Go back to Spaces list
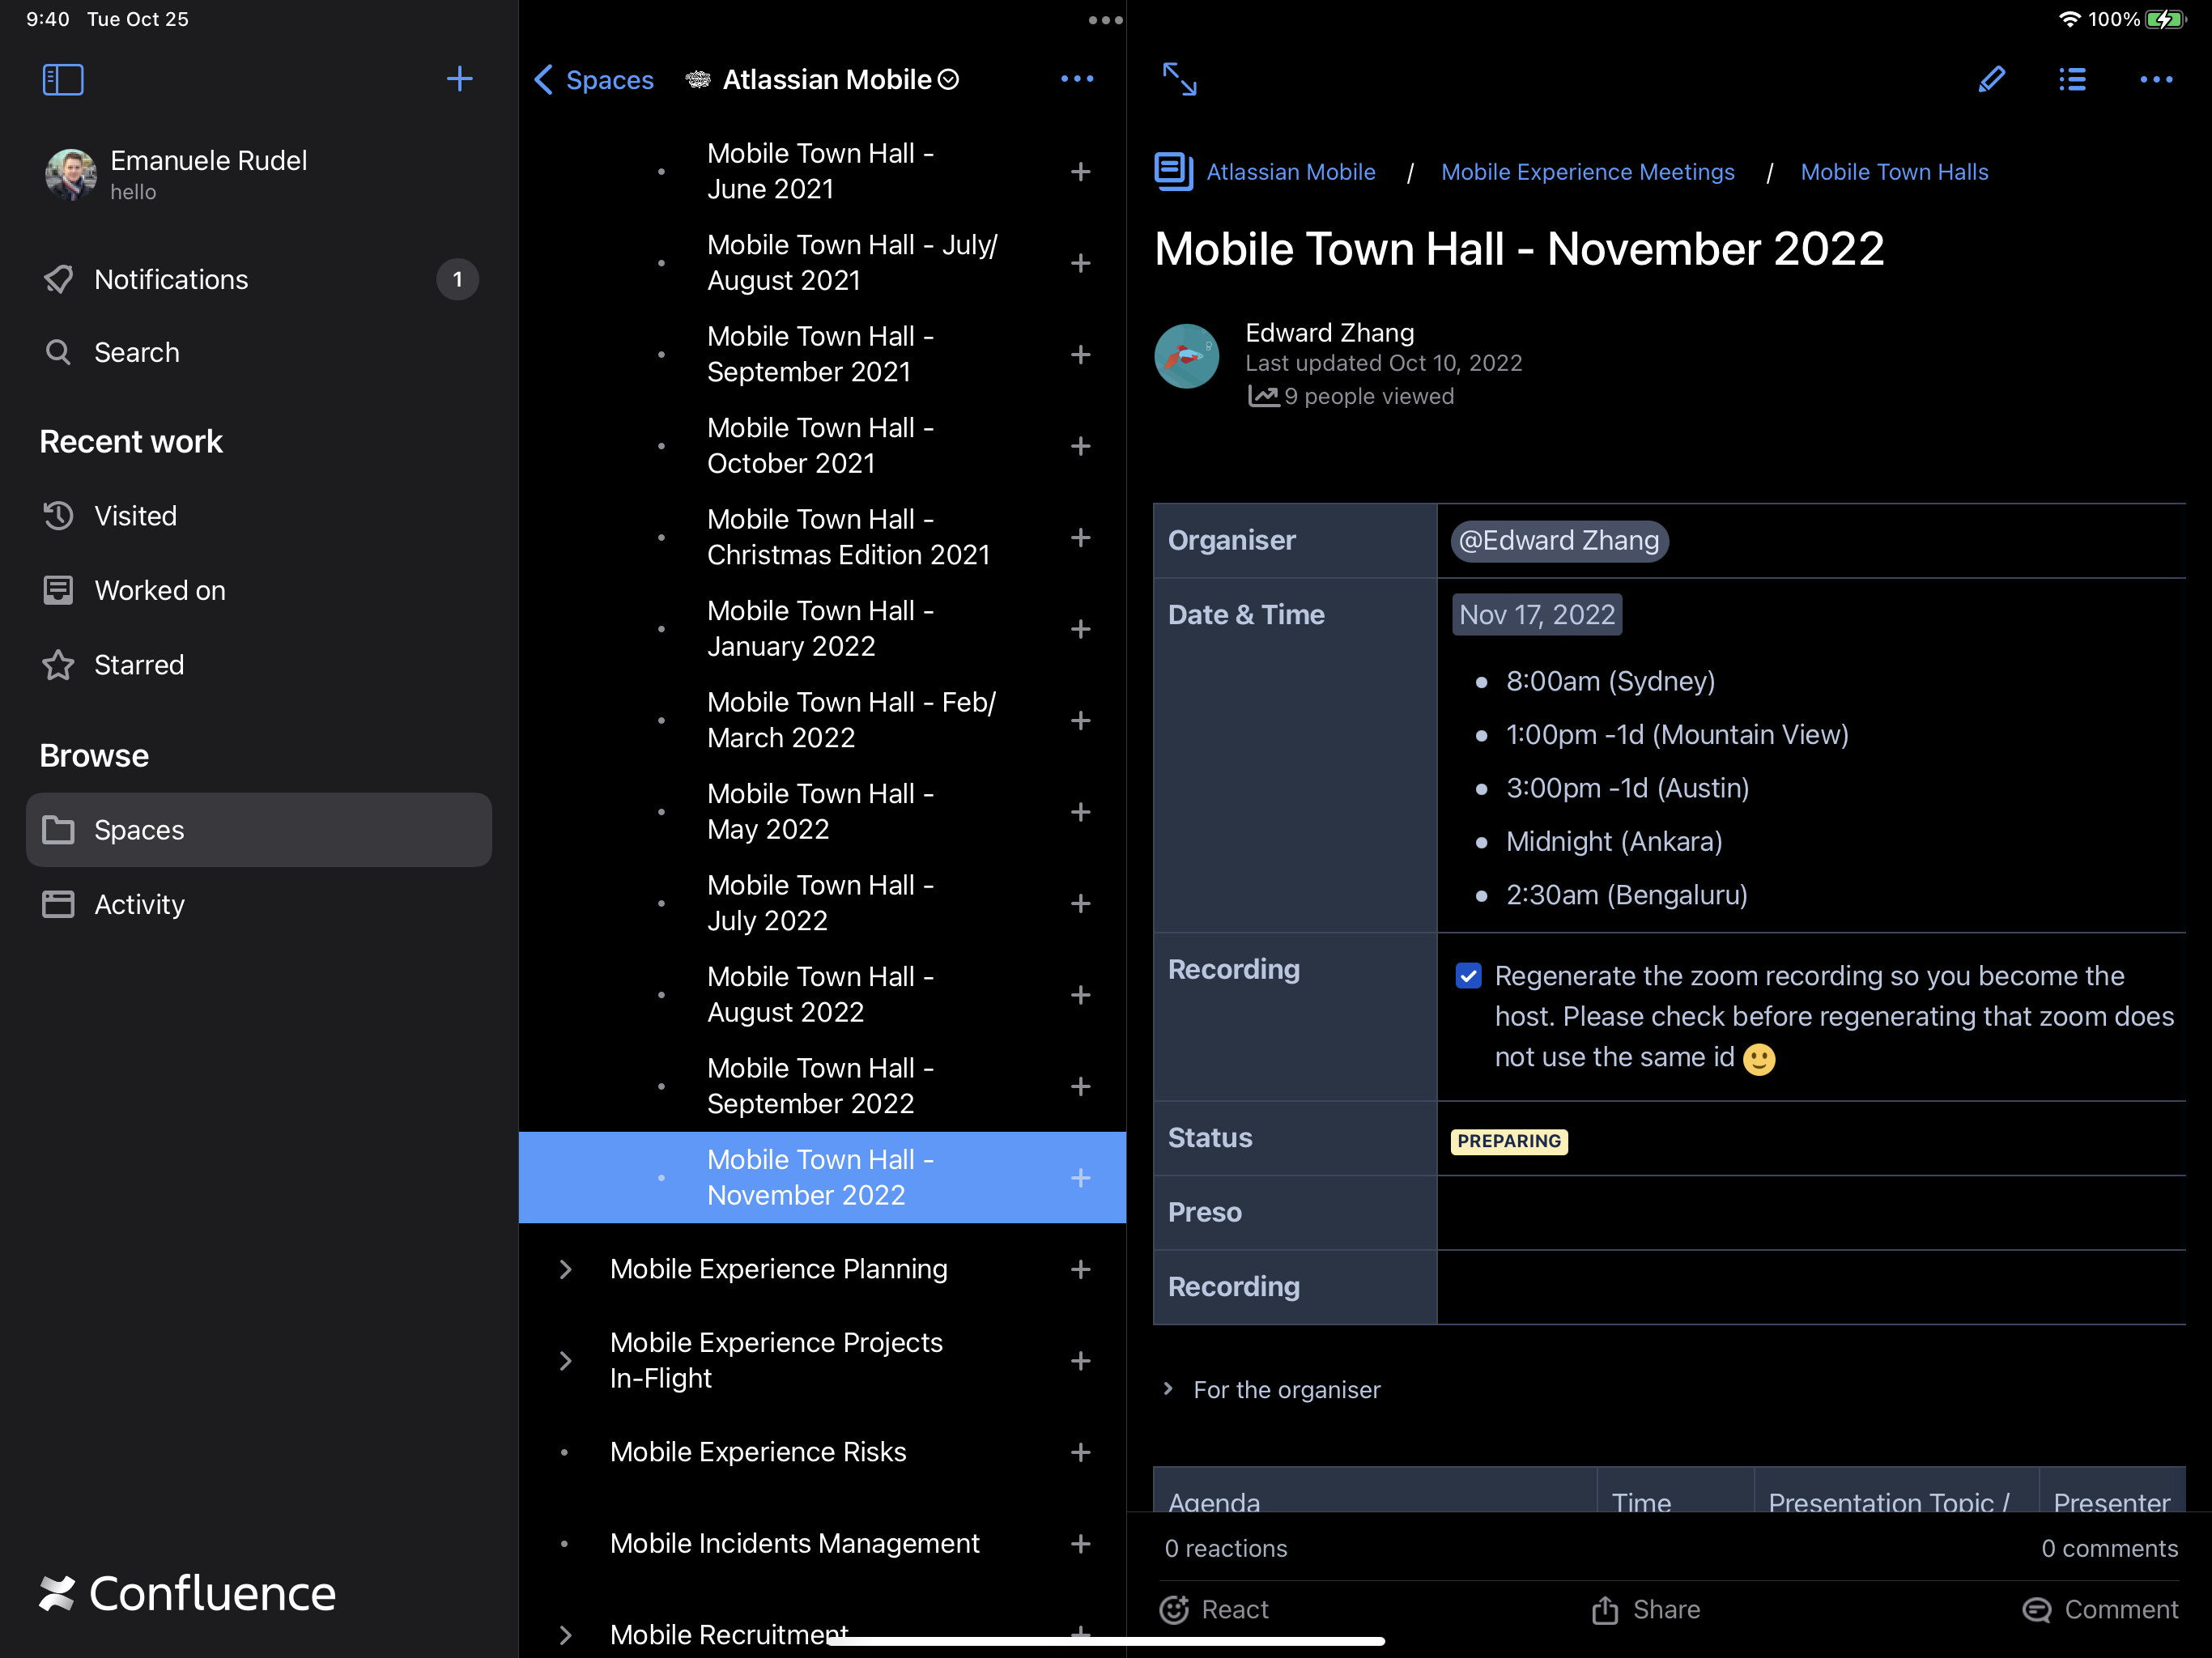Screen dimensions: 2212x1658 [594, 80]
